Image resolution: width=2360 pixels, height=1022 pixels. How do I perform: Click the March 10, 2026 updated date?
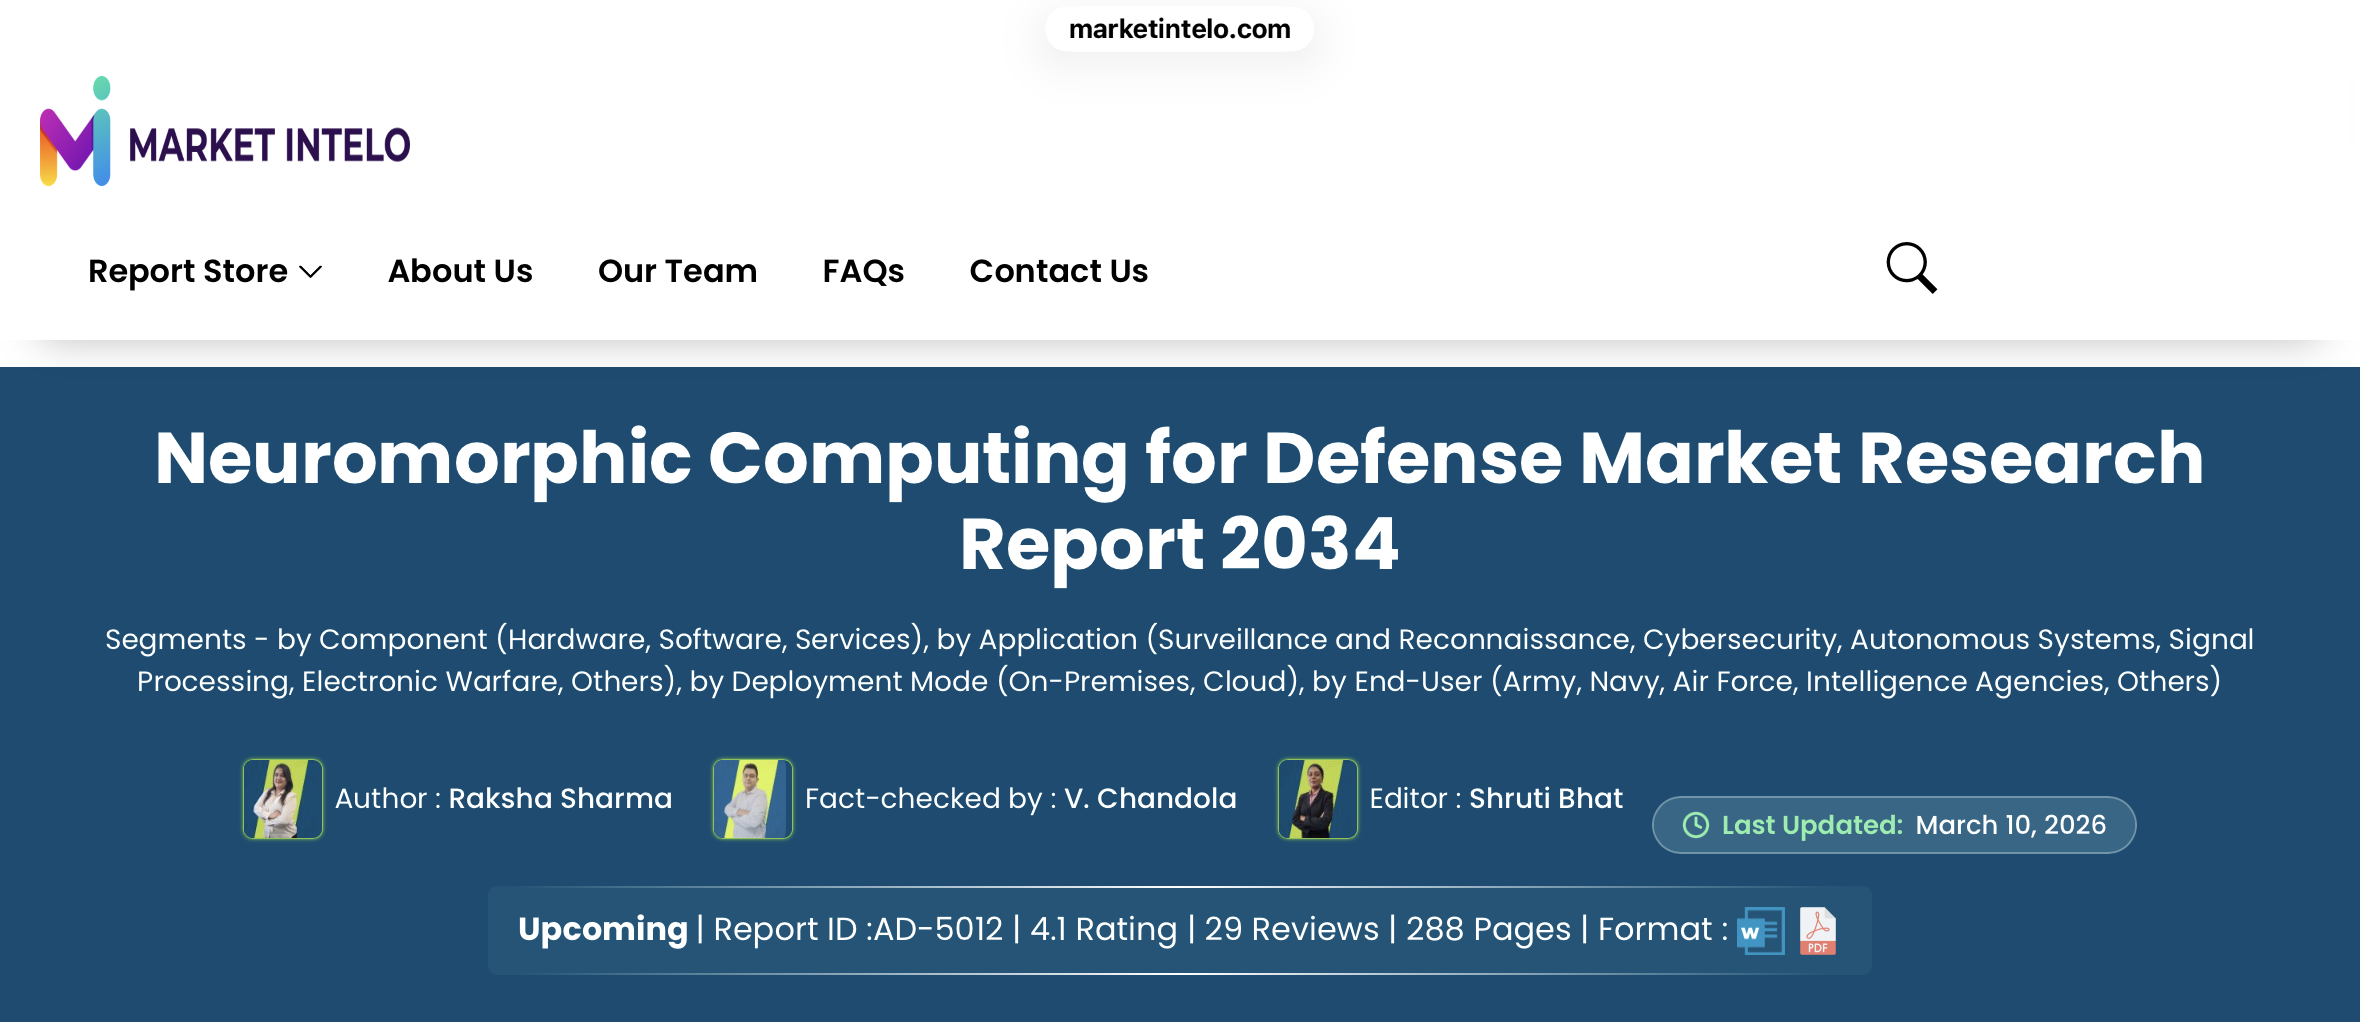click(x=2010, y=825)
